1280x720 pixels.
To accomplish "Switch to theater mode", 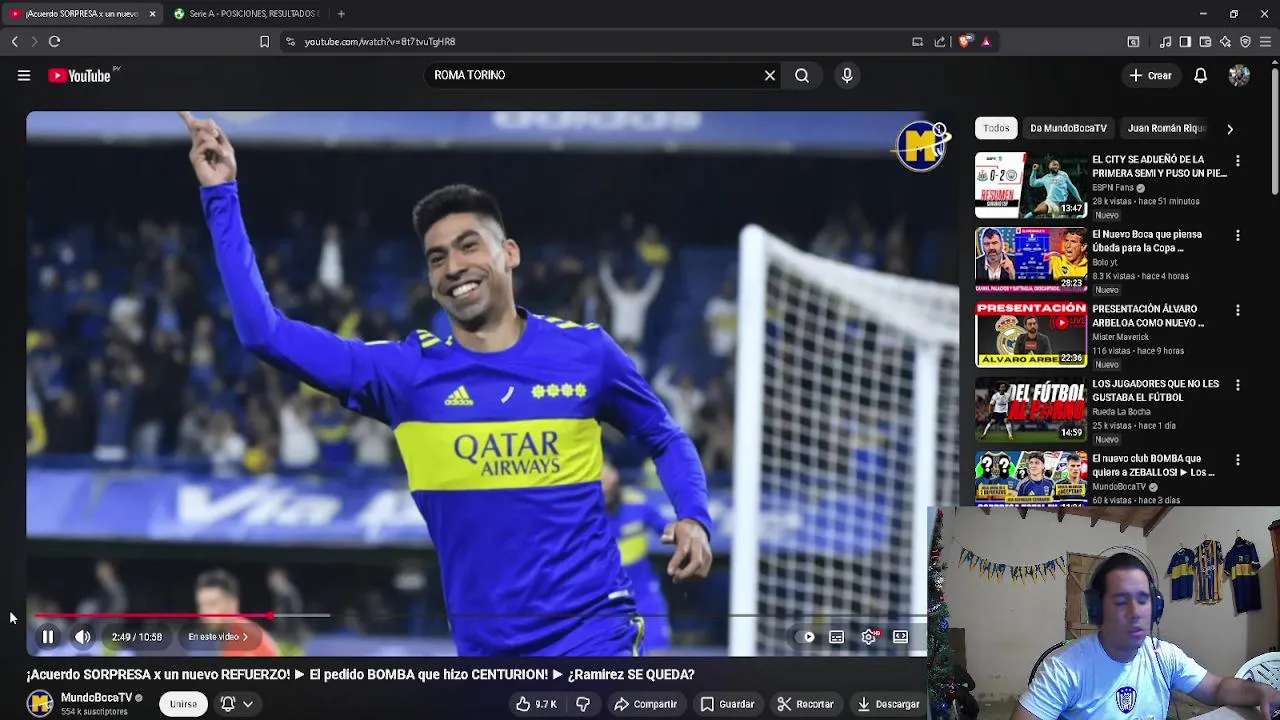I will pyautogui.click(x=900, y=637).
